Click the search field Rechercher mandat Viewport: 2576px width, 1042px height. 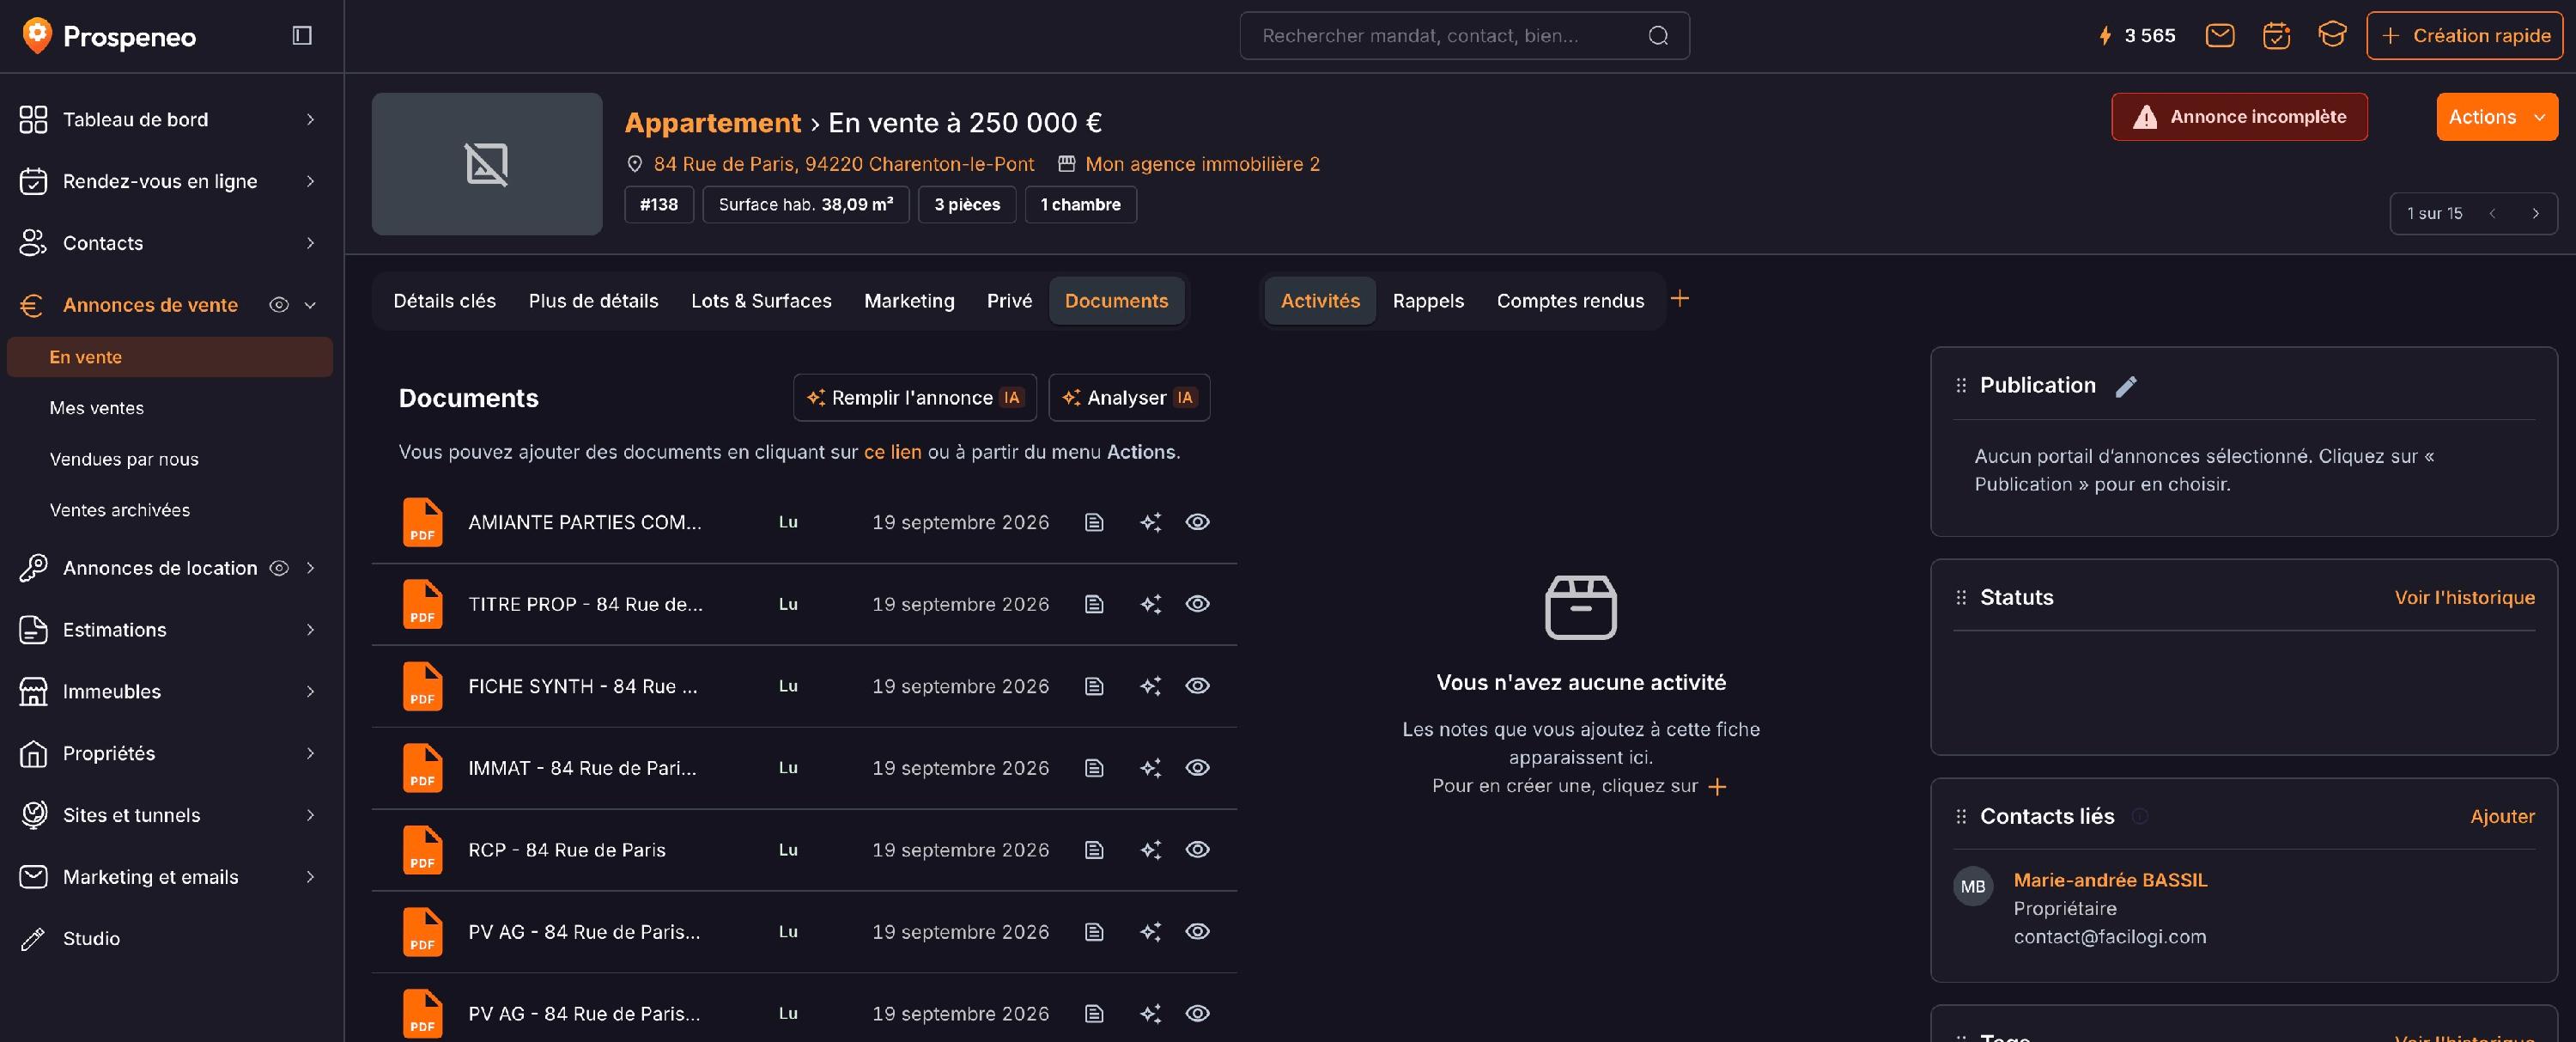pyautogui.click(x=1464, y=36)
